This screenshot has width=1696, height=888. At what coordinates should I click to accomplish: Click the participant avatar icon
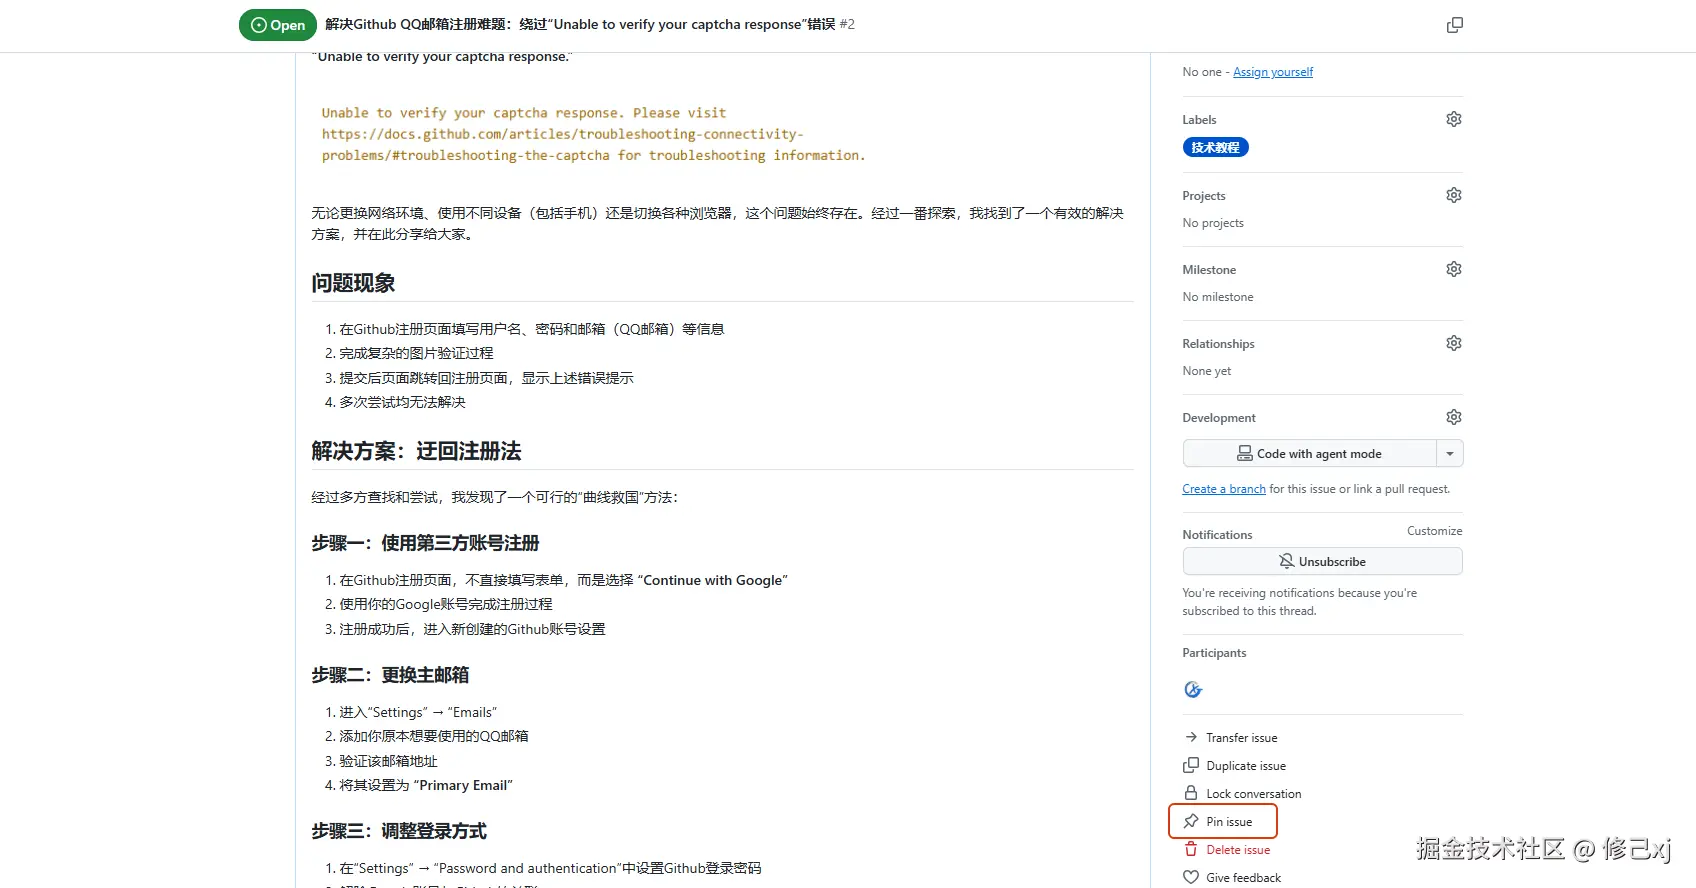tap(1193, 690)
